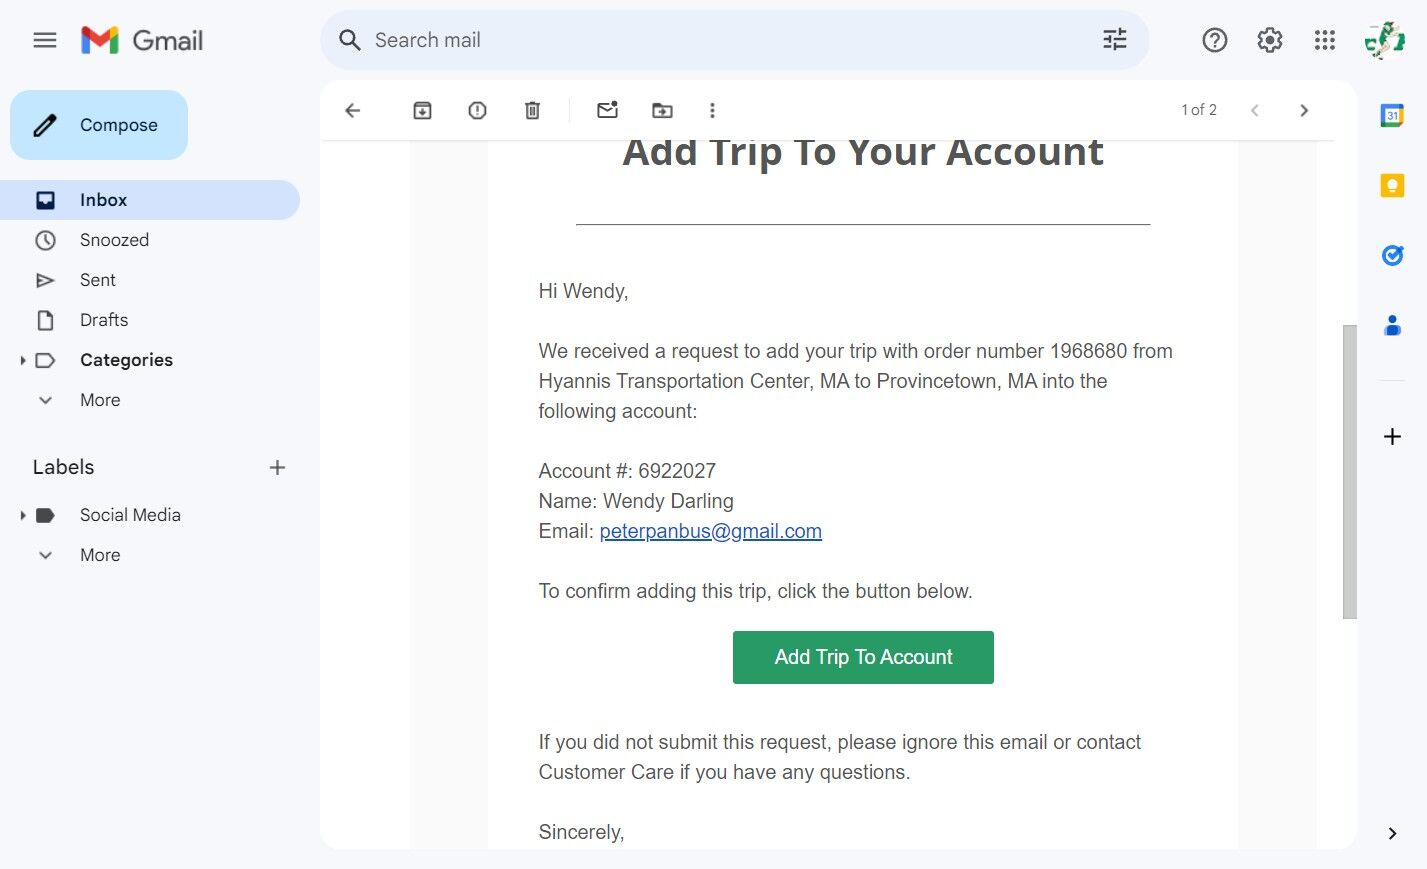Archive this email with the toolbar icon
This screenshot has height=869, width=1427.
click(x=422, y=110)
